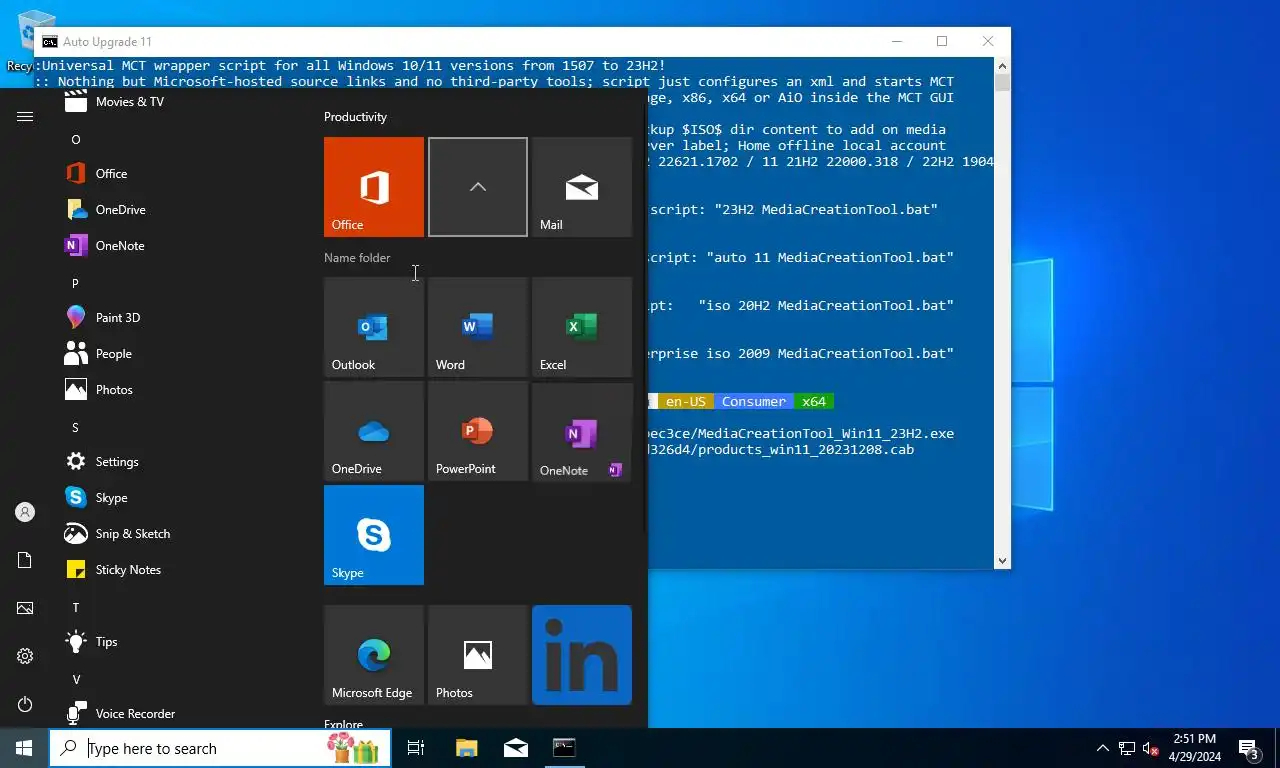Open the notification center
The height and width of the screenshot is (768, 1280).
[x=1249, y=748]
